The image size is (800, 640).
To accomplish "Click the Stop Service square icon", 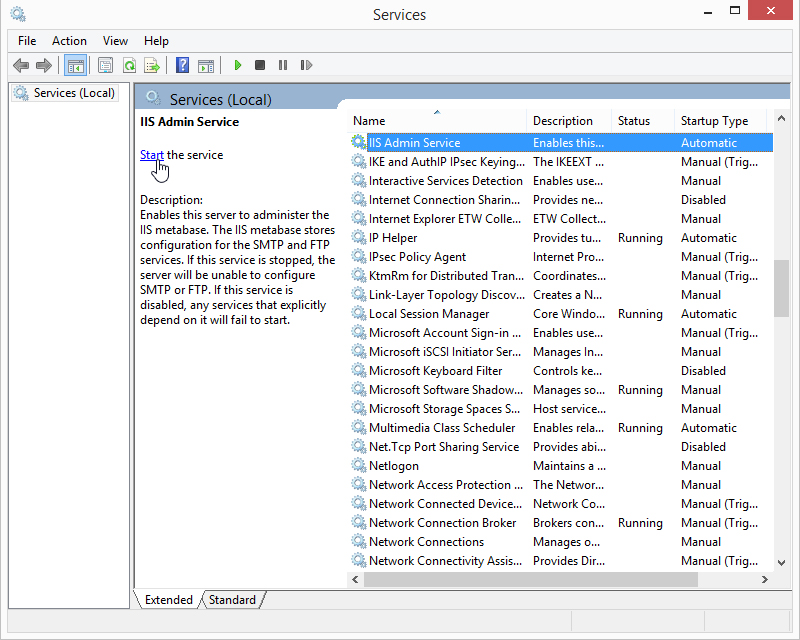I will point(260,65).
